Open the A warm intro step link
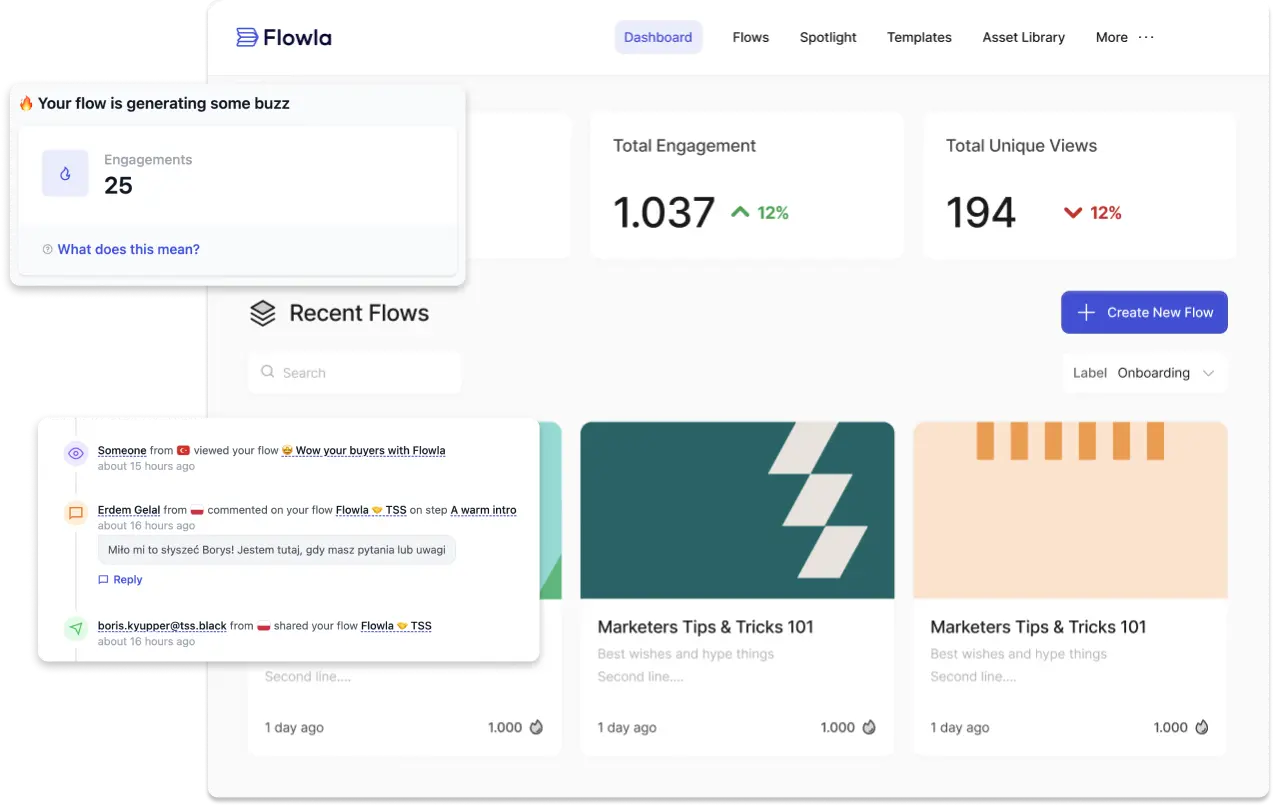The width and height of the screenshot is (1273, 806). coord(484,510)
